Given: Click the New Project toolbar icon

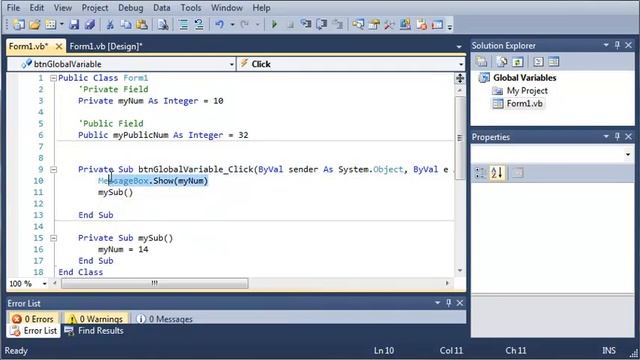Looking at the screenshot, I should click(19, 24).
